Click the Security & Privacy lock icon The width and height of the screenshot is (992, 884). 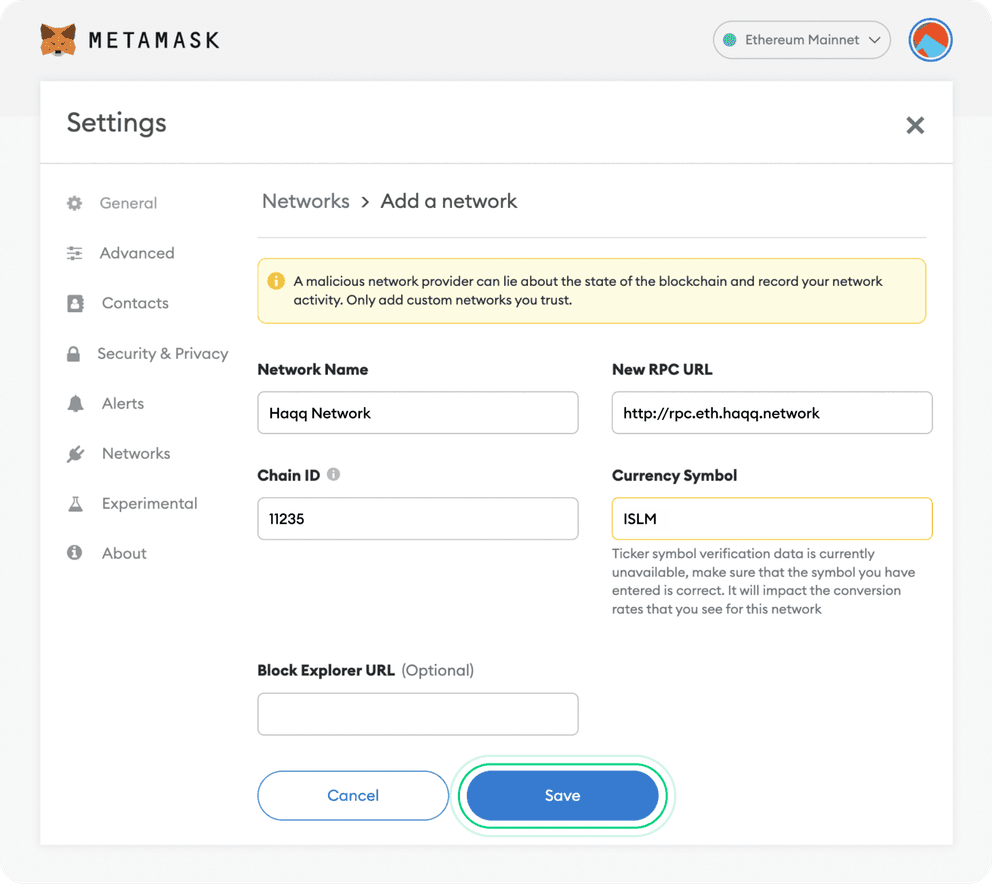[74, 353]
